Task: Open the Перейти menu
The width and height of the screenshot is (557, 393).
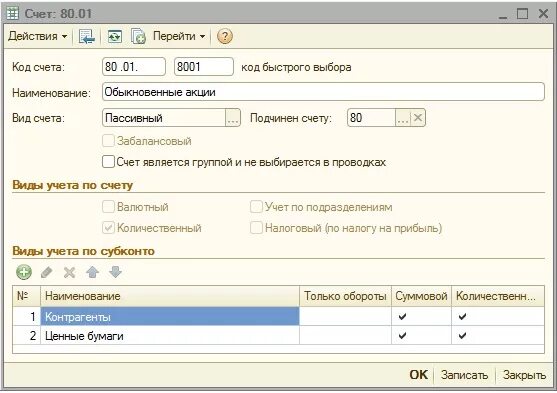Action: (x=179, y=36)
